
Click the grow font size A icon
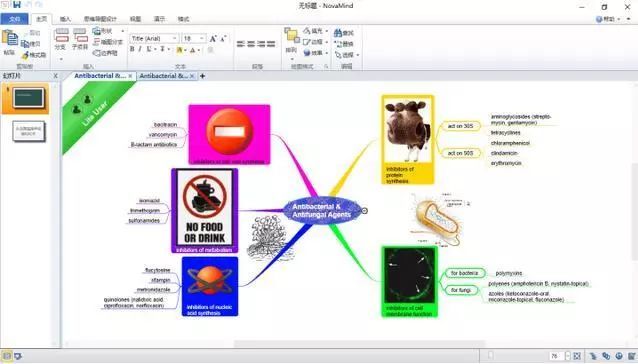click(x=213, y=39)
